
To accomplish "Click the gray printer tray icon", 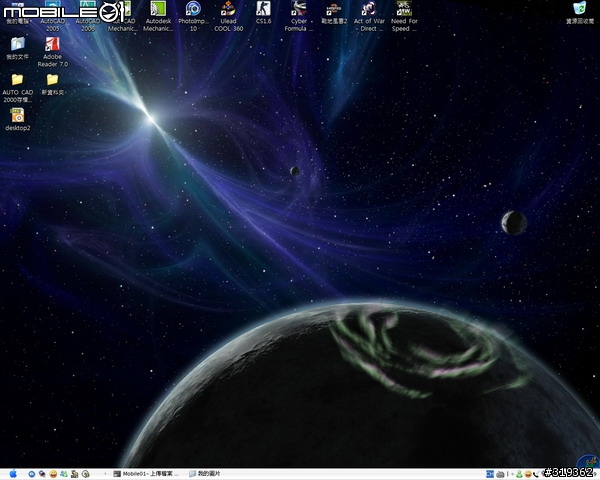I will [500, 474].
